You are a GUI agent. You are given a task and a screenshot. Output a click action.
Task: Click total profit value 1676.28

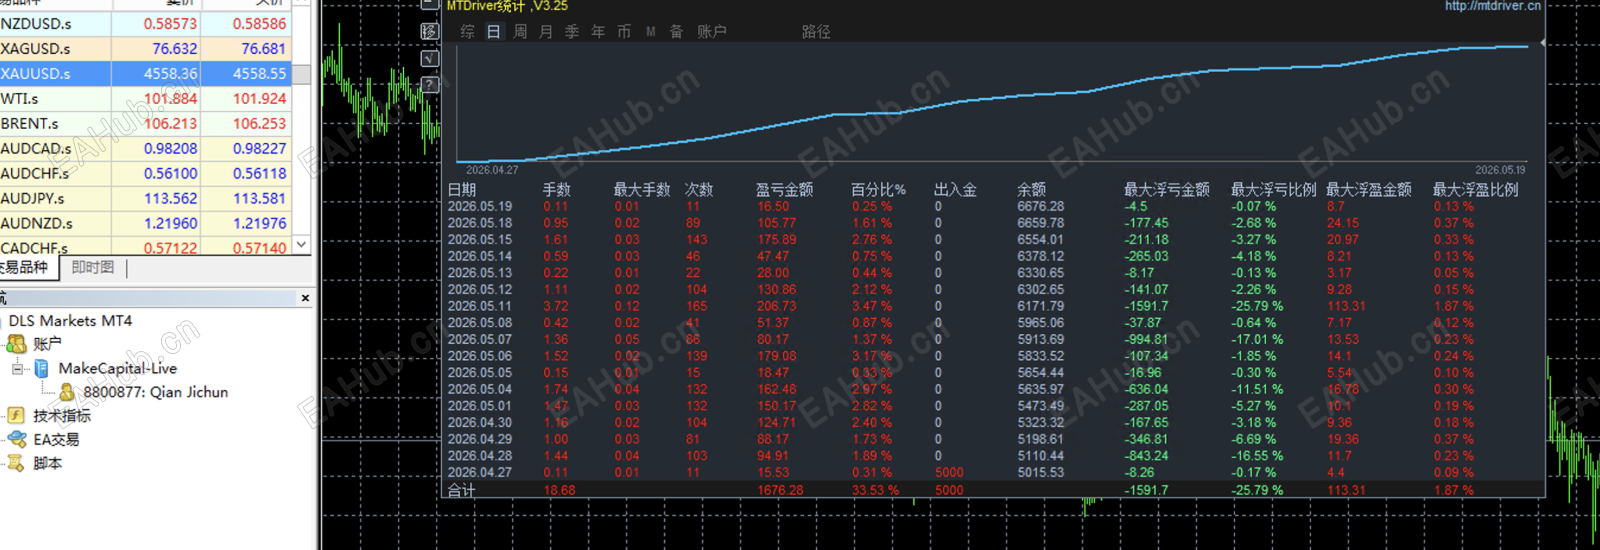[x=780, y=490]
